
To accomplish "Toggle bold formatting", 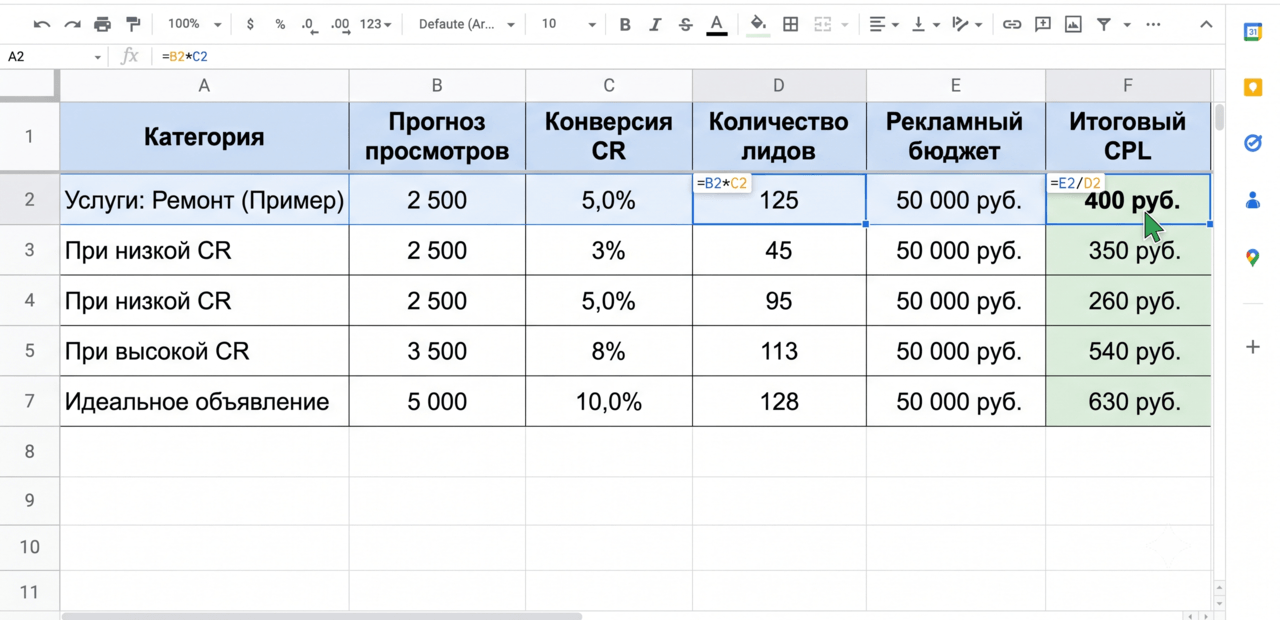I will pos(625,24).
